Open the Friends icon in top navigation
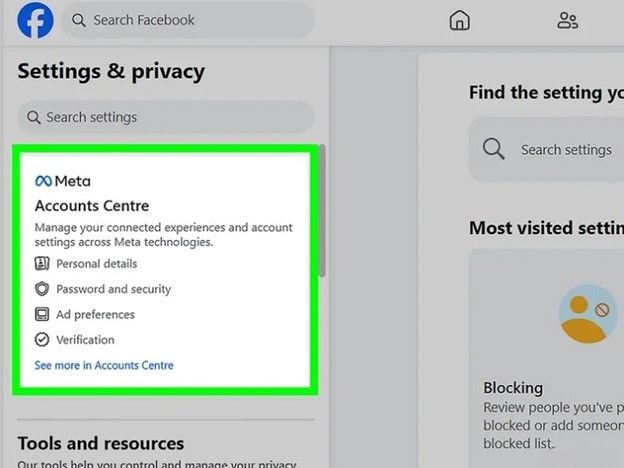The height and width of the screenshot is (468, 624). [567, 21]
